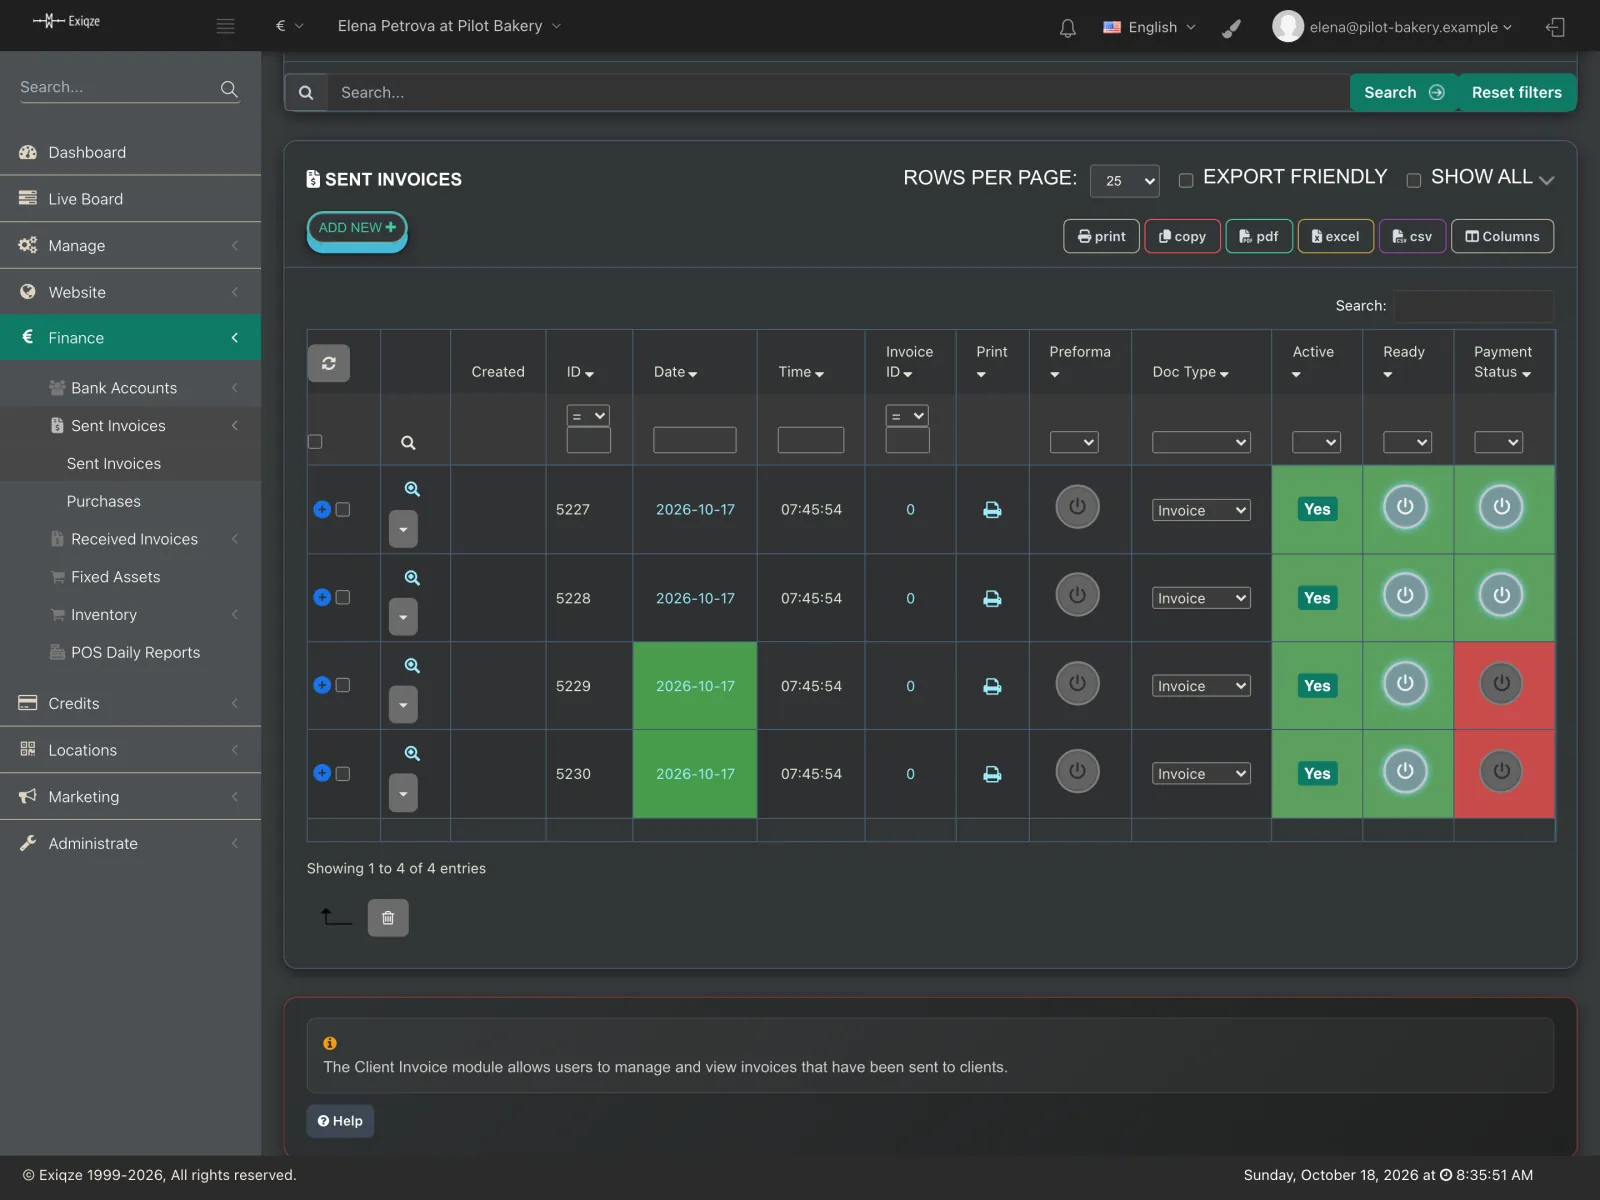The width and height of the screenshot is (1600, 1200).
Task: Toggle the hamburger sidebar menu
Action: pos(226,26)
